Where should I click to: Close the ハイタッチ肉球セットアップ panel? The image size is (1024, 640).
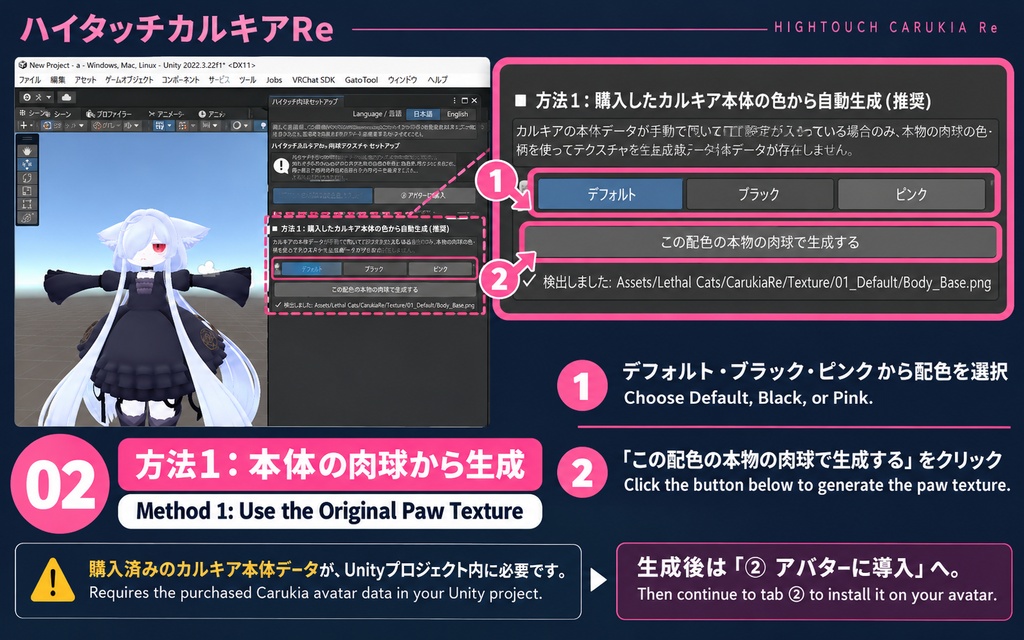[x=474, y=101]
